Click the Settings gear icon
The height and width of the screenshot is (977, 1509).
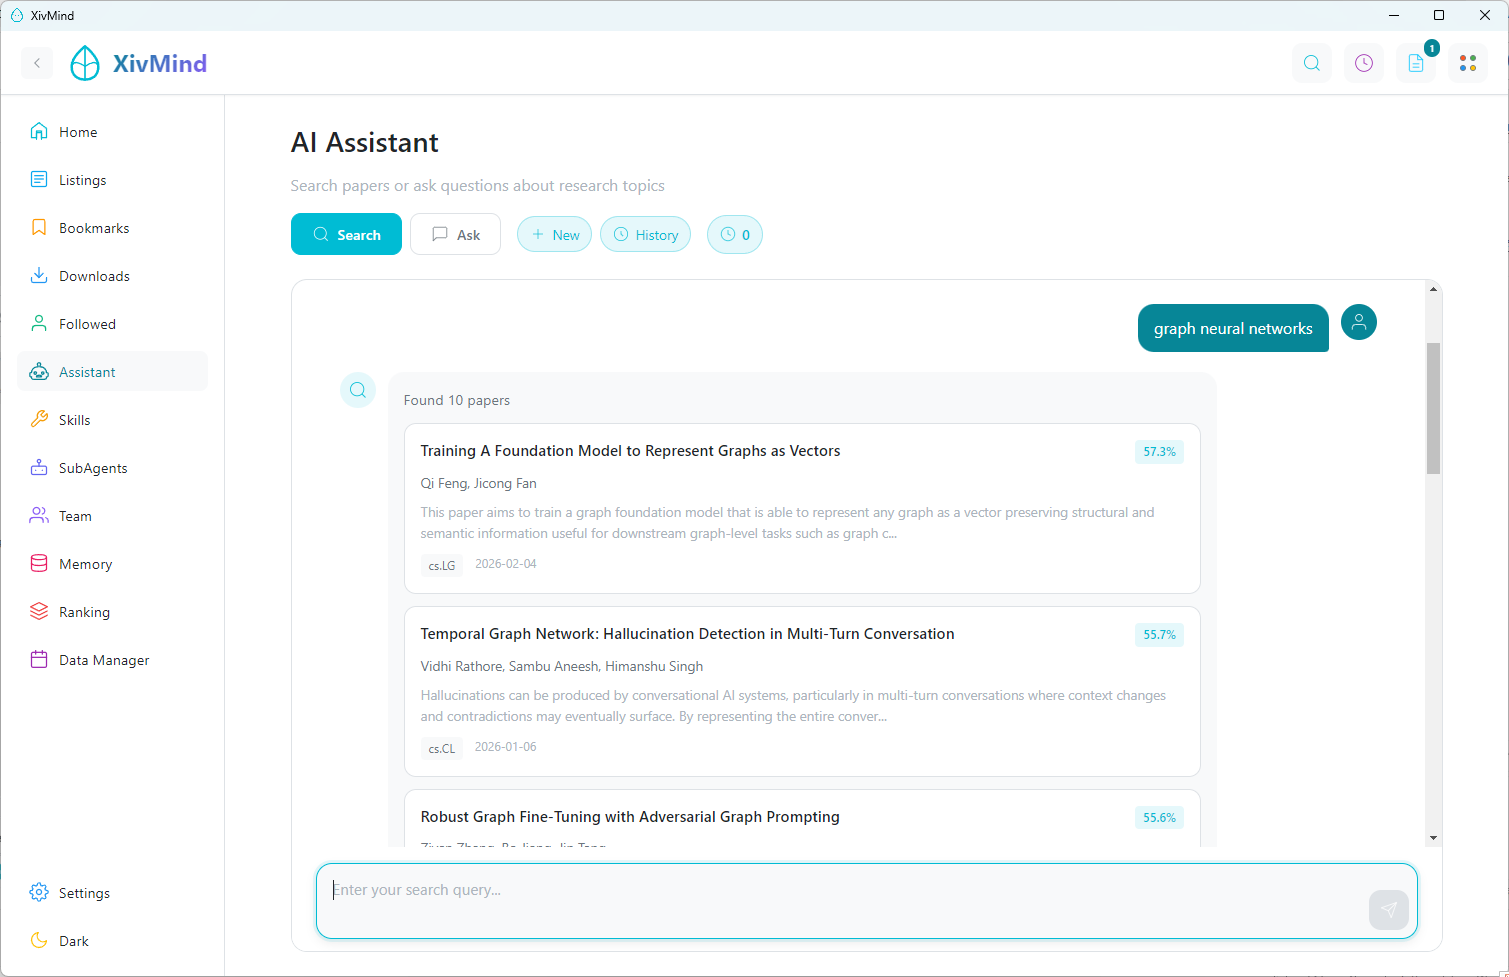coord(39,893)
